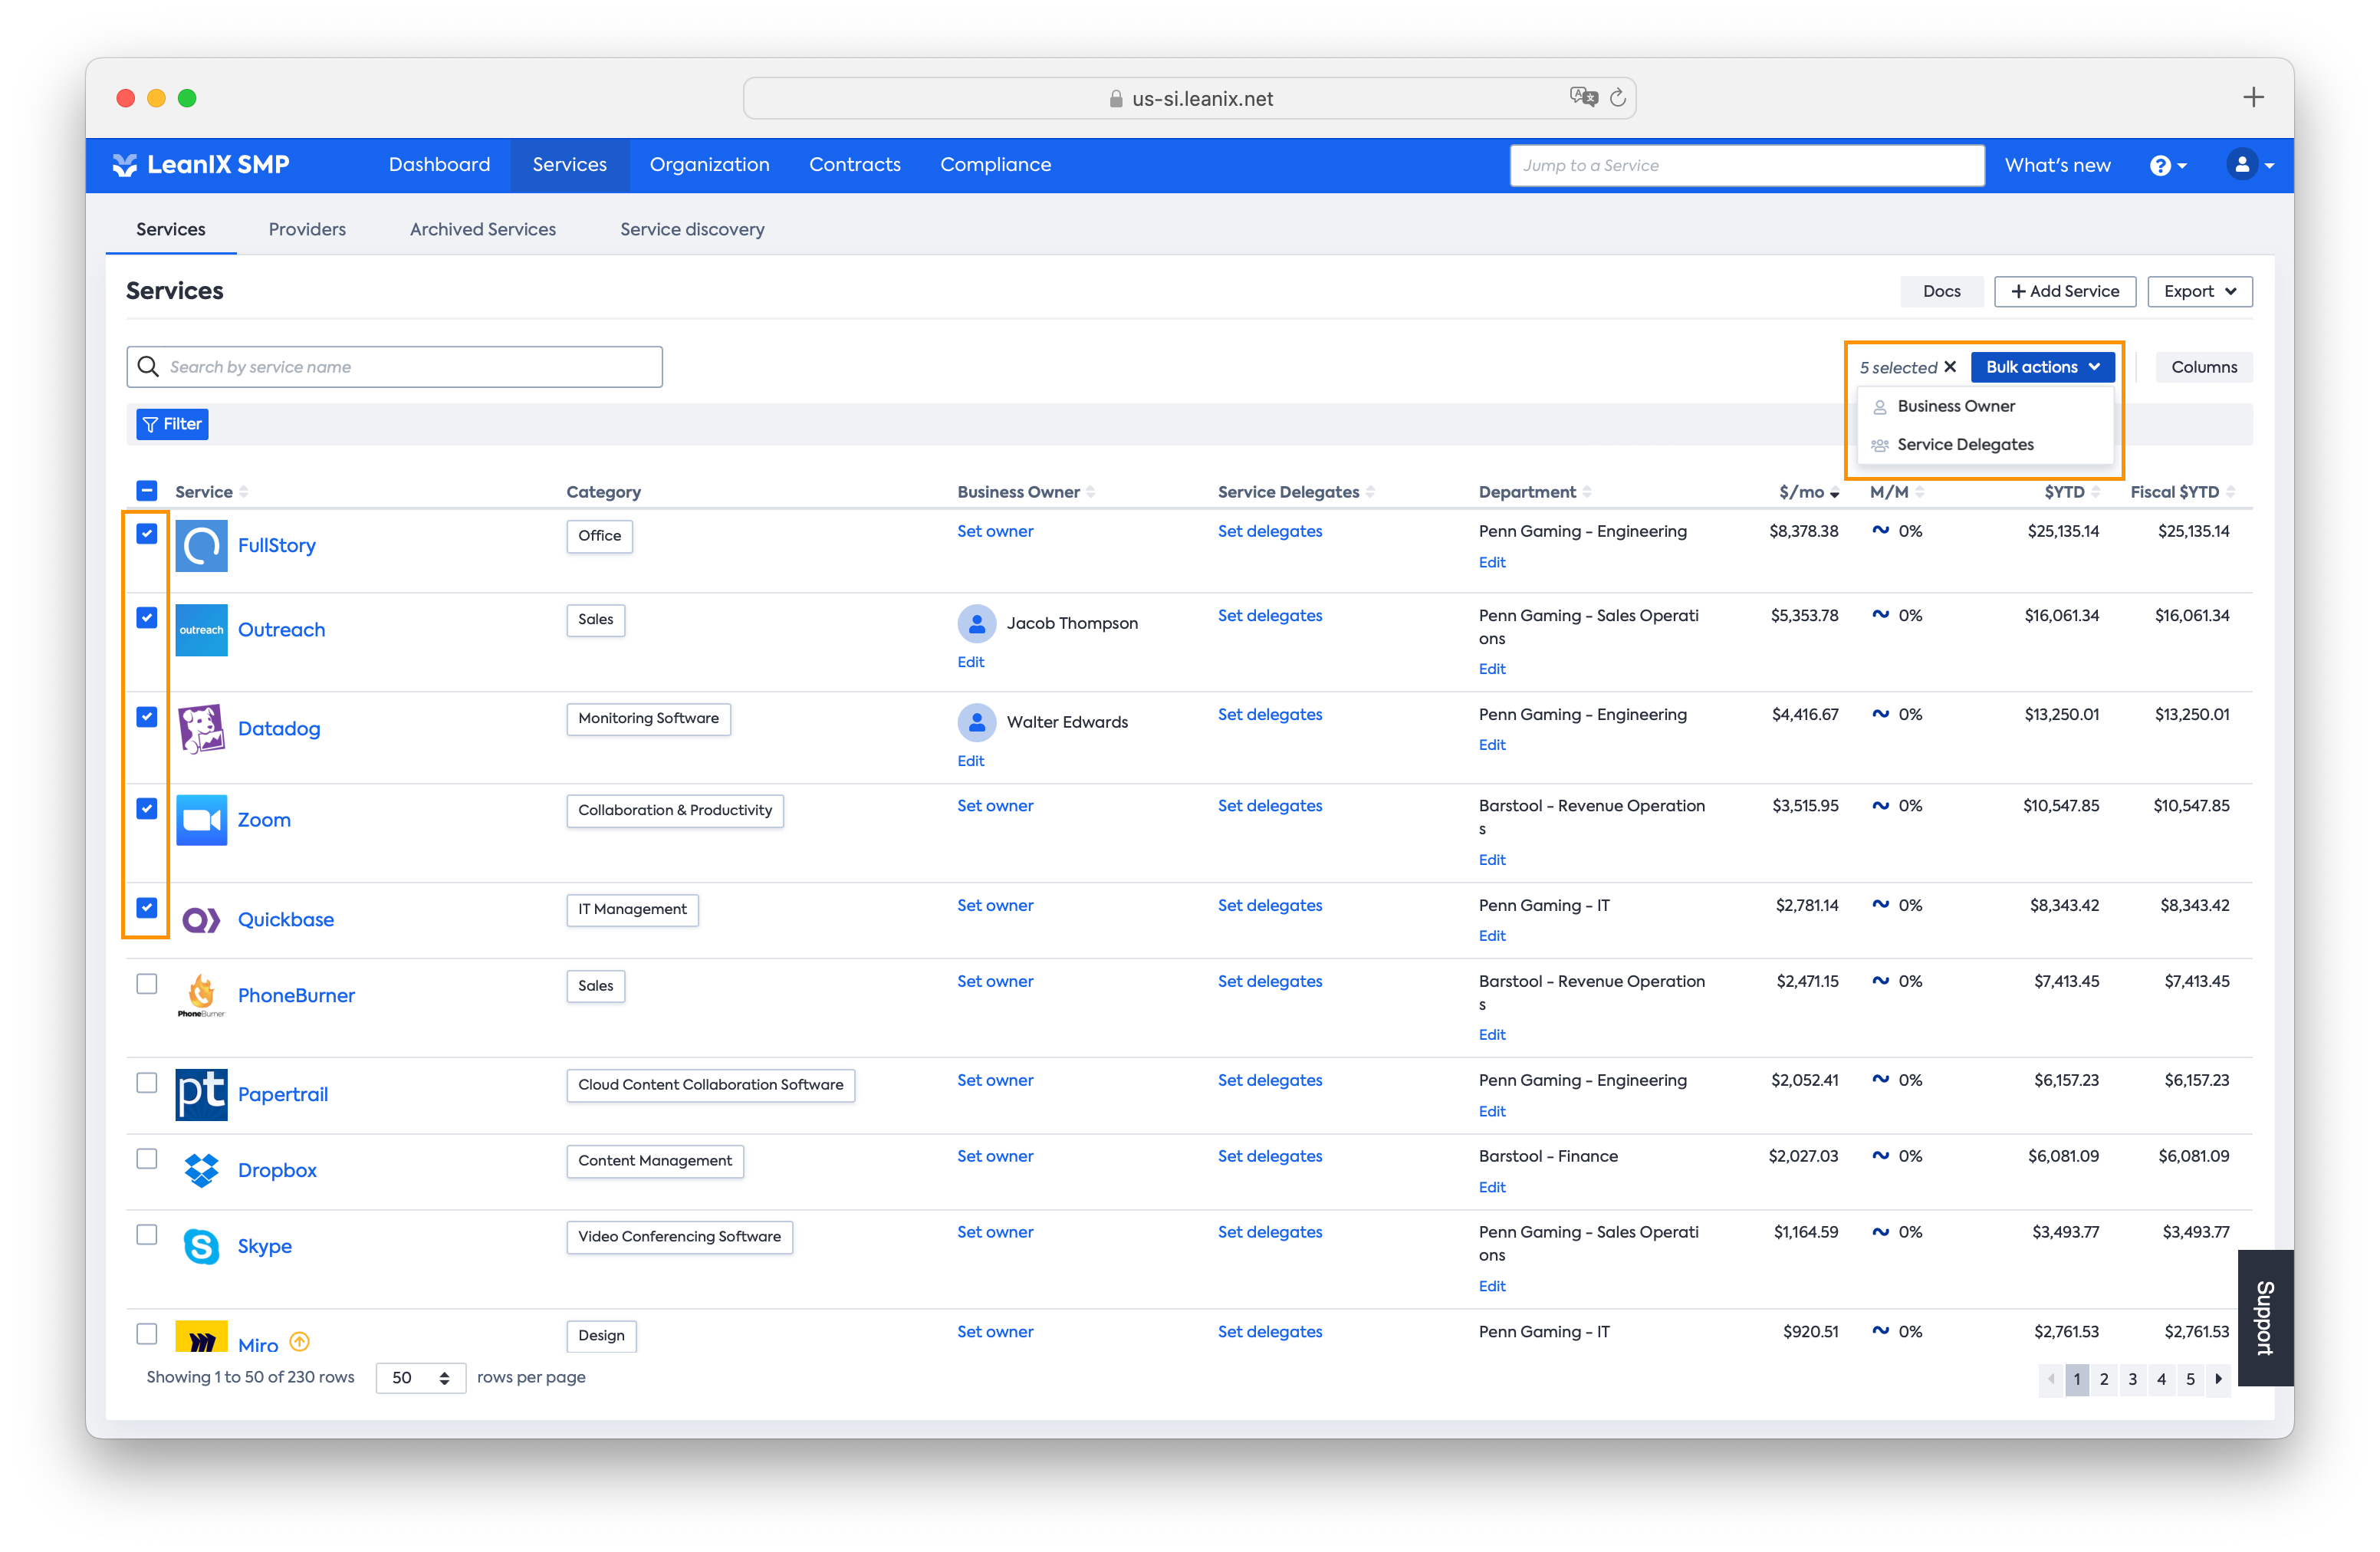The width and height of the screenshot is (2380, 1552).
Task: Open the Quickbase logo icon
Action: [x=201, y=920]
